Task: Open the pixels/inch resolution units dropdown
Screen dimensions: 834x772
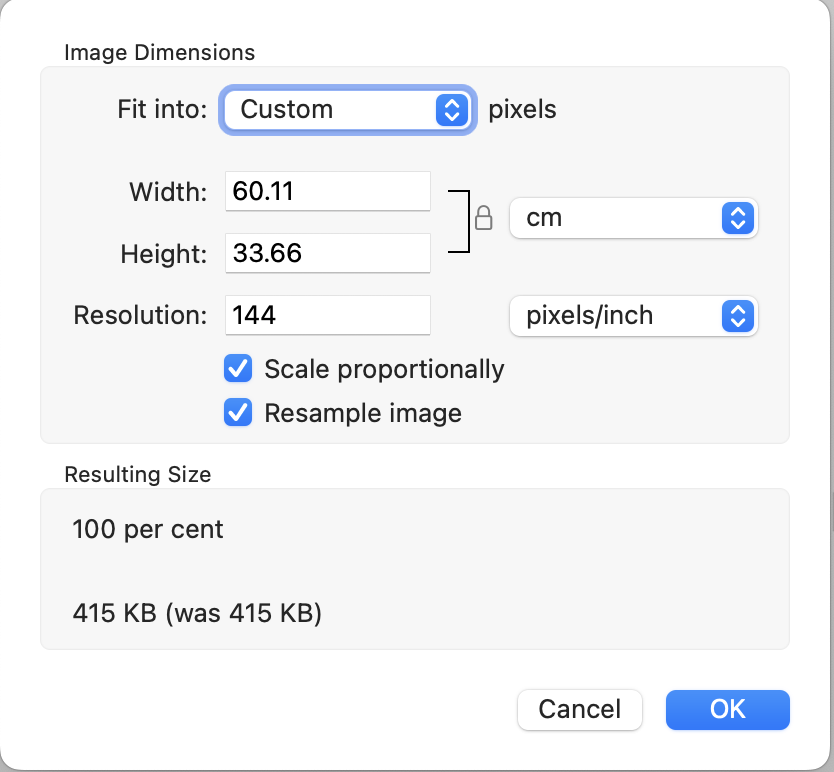Action: click(633, 316)
